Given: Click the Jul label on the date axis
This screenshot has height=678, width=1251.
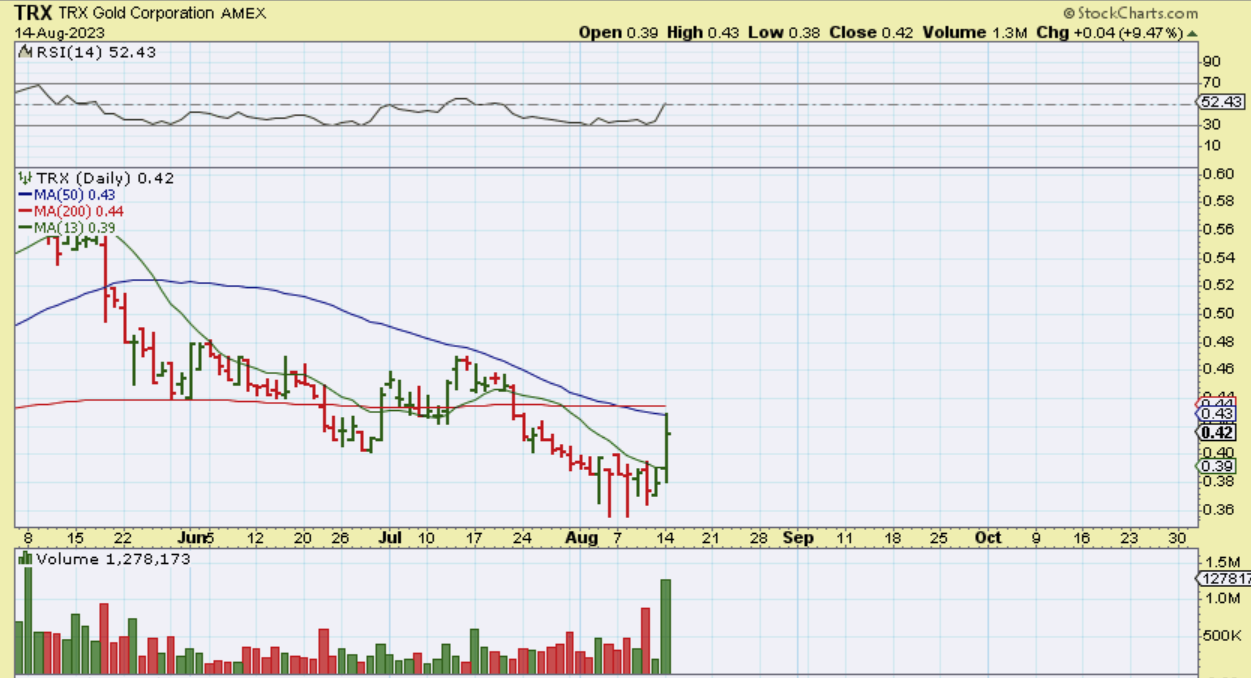Looking at the screenshot, I should pyautogui.click(x=390, y=538).
